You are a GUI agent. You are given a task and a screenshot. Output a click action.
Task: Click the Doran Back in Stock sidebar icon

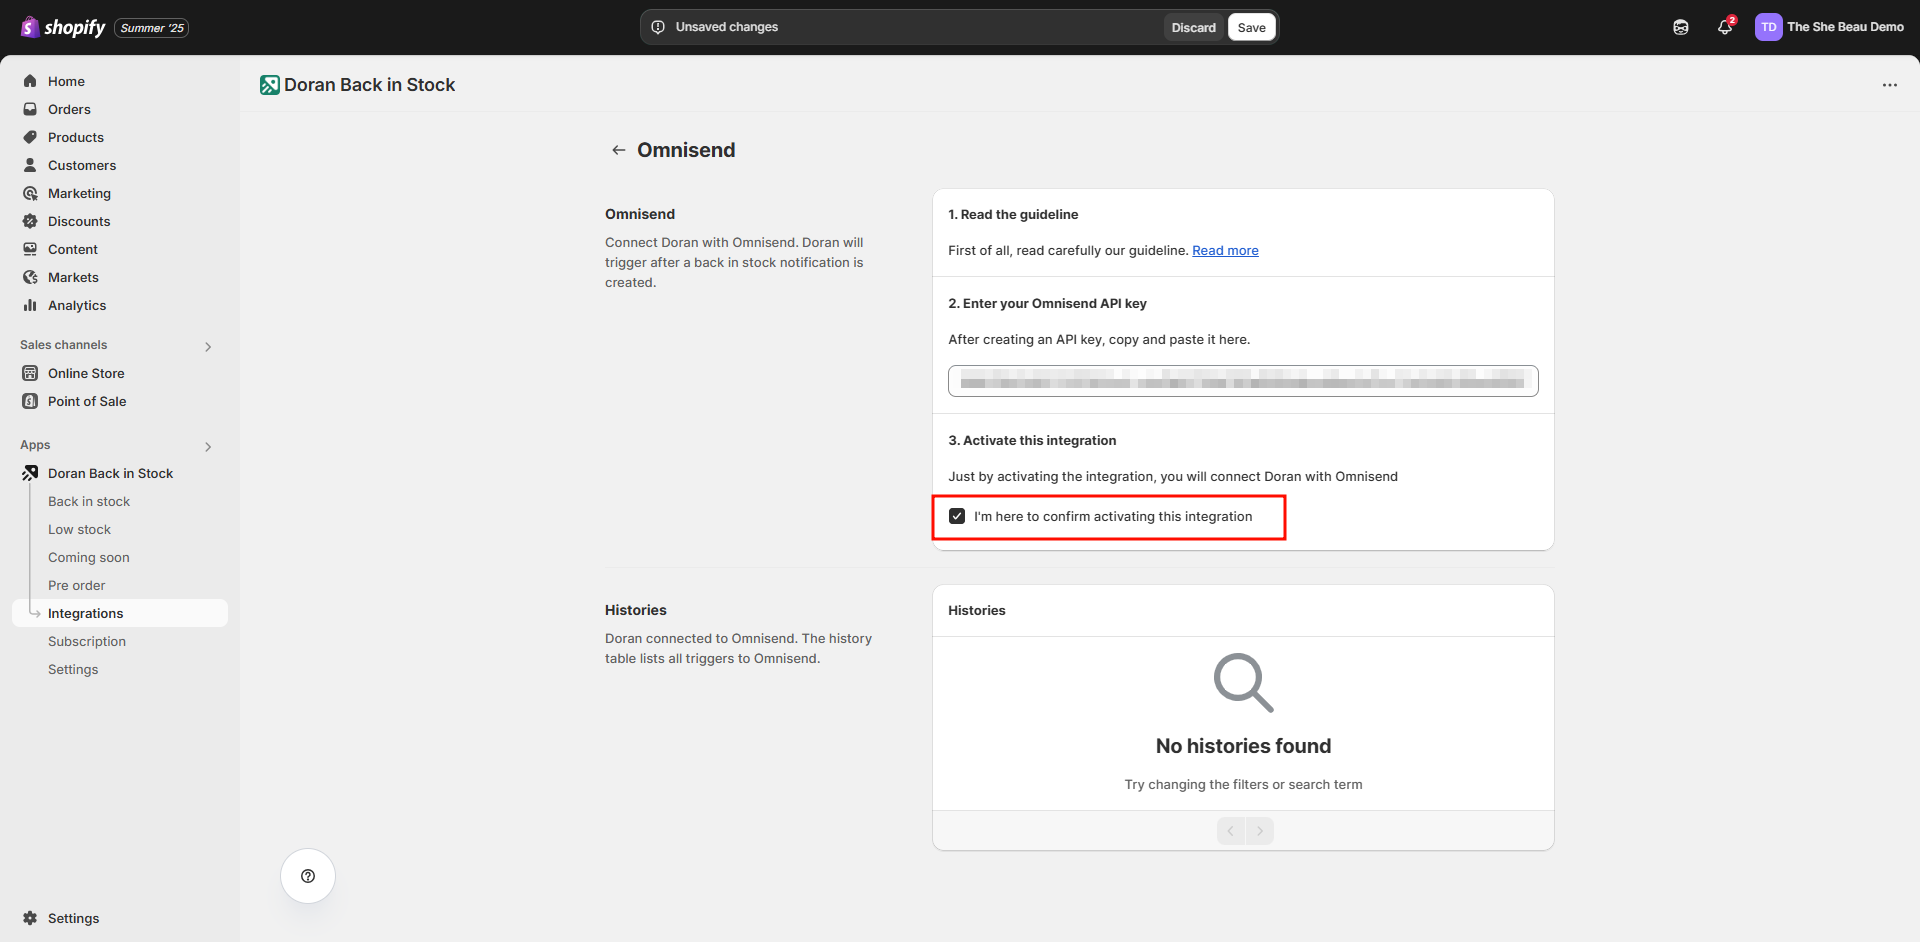(x=30, y=473)
